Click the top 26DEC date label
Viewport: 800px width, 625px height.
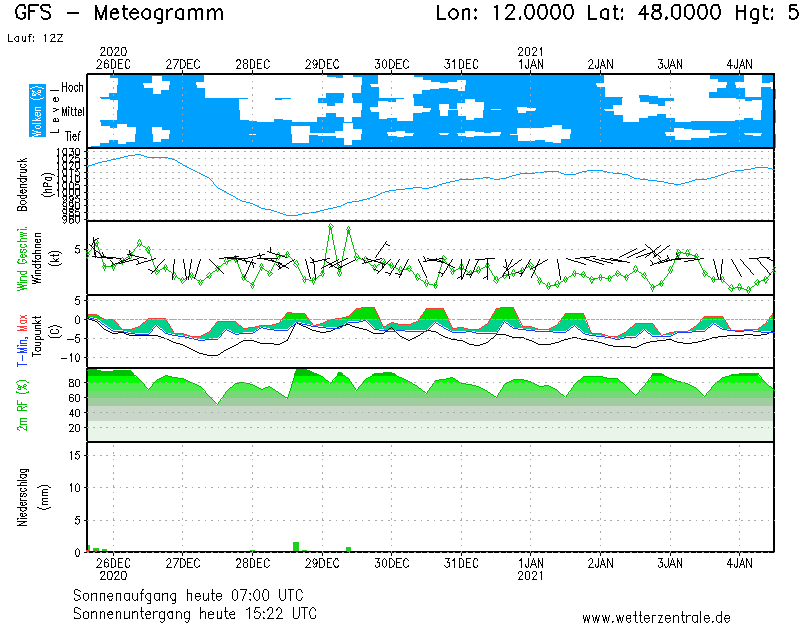[x=113, y=65]
